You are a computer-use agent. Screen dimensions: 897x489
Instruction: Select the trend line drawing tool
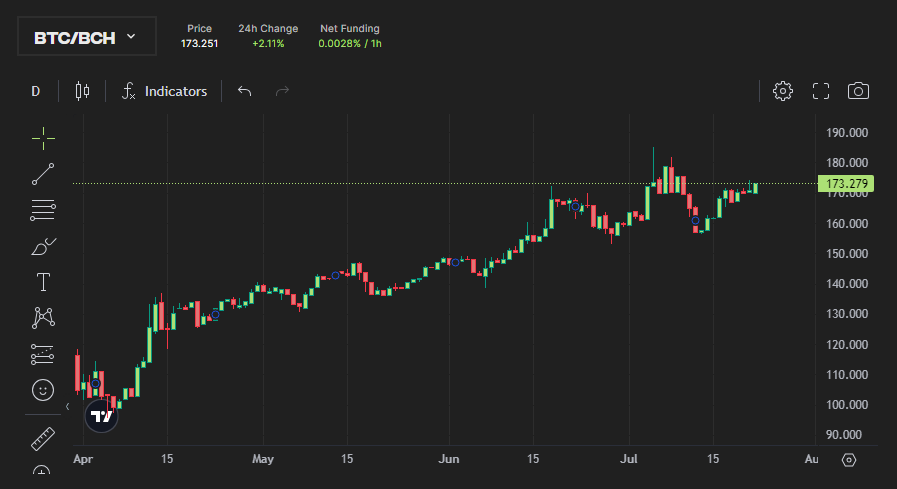coord(43,174)
